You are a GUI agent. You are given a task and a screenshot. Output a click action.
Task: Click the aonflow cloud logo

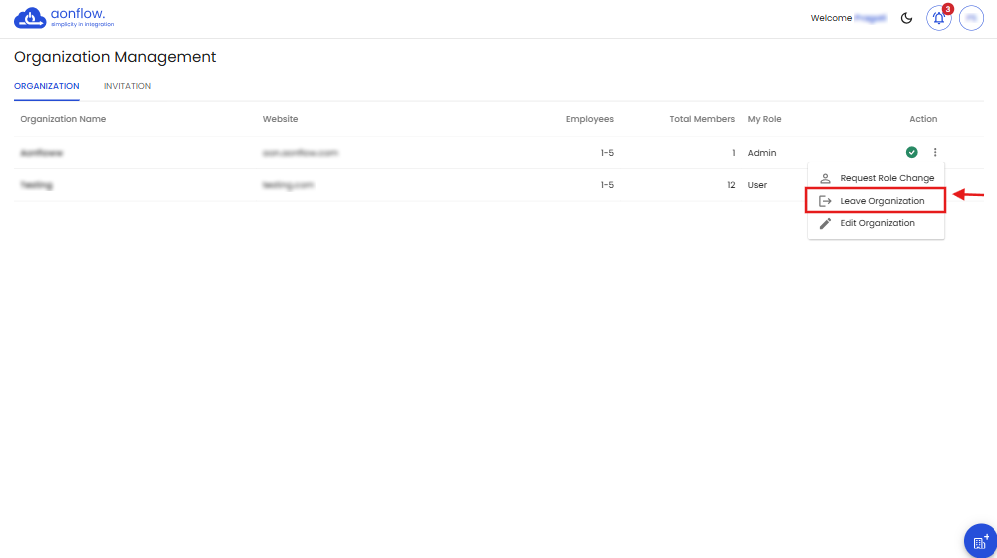coord(30,18)
